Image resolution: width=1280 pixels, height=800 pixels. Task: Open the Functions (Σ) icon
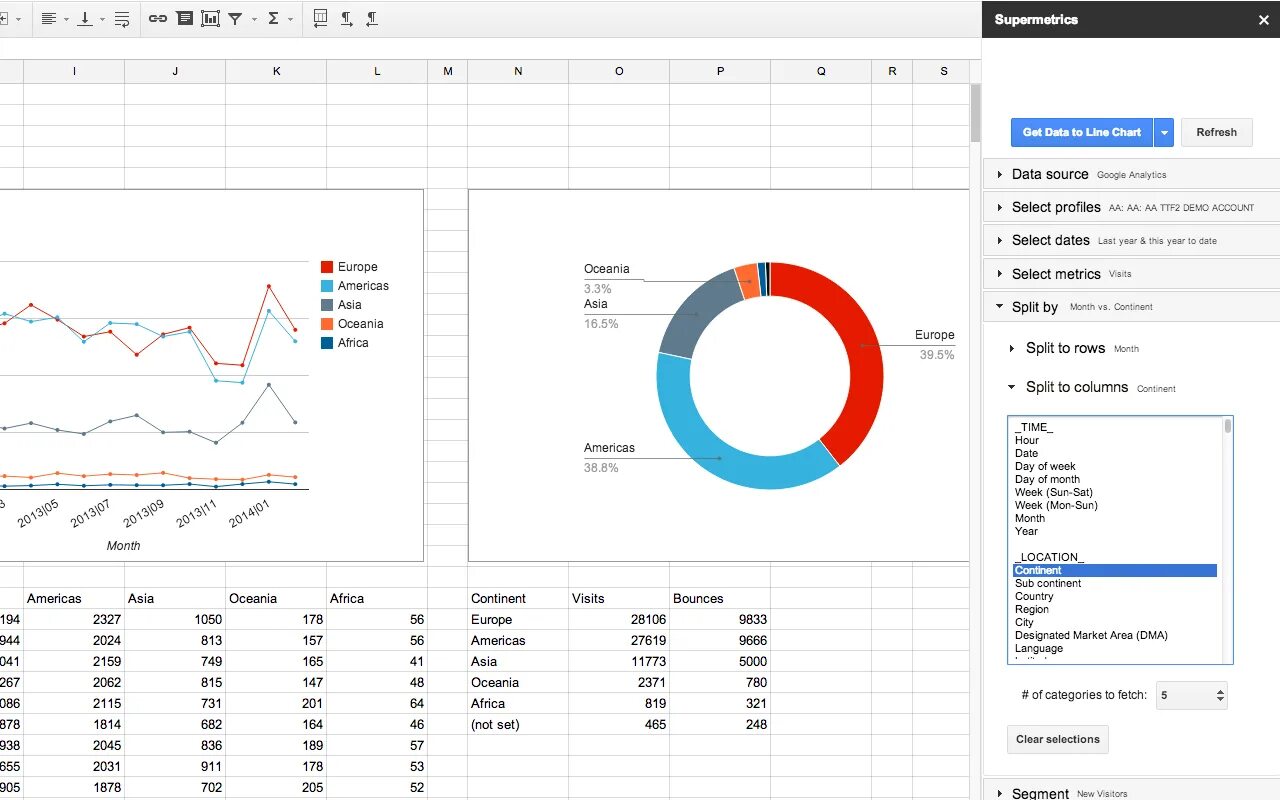[272, 18]
